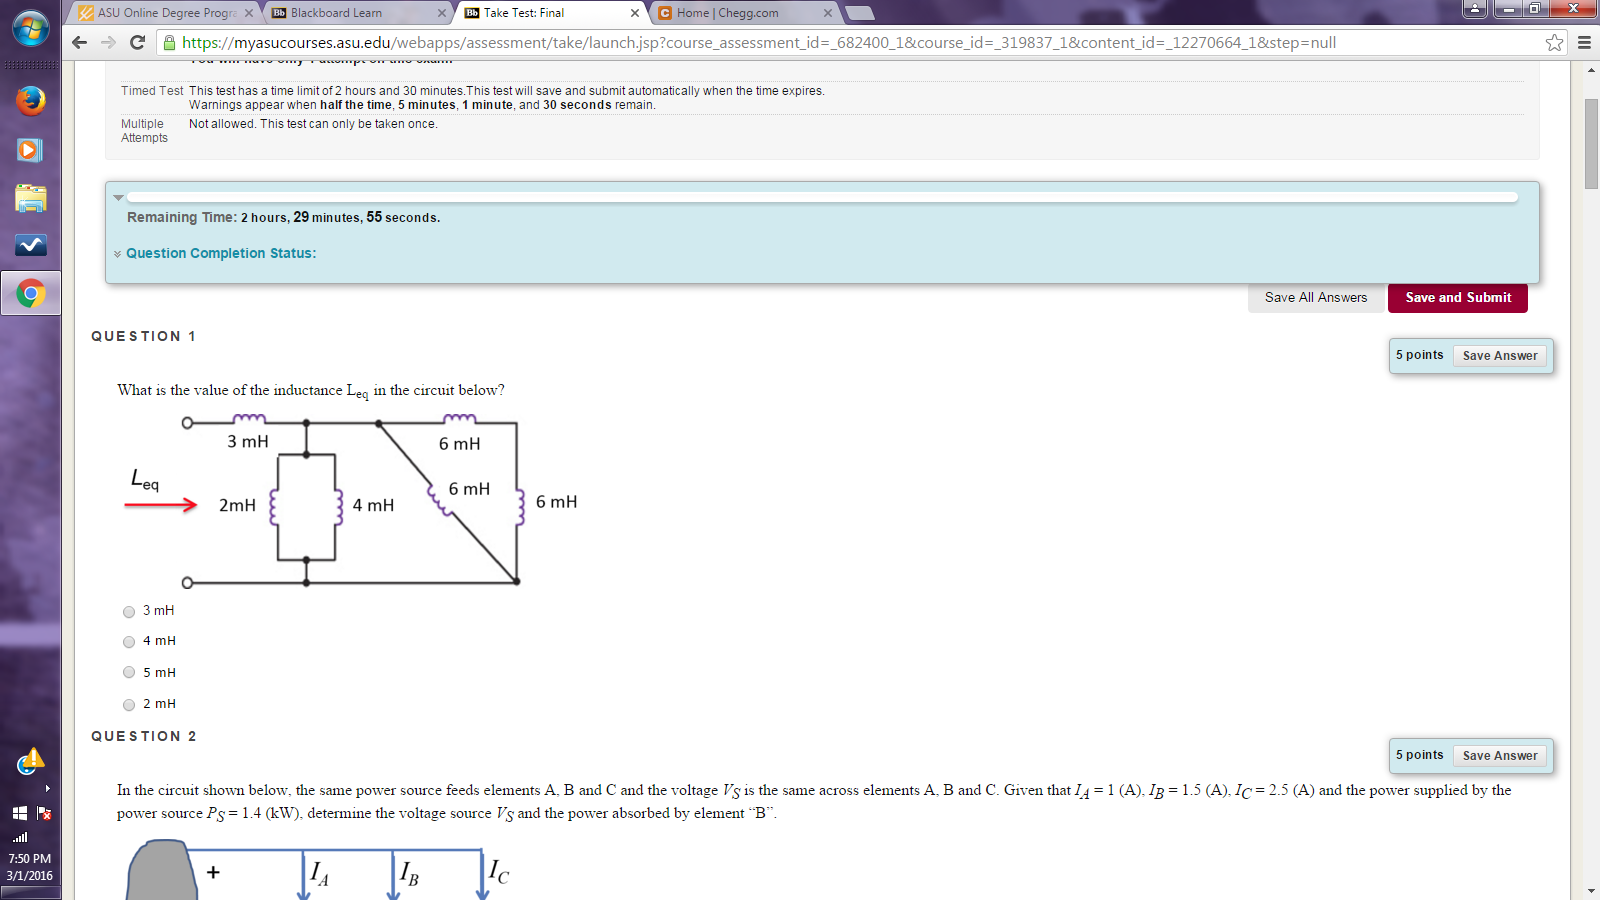Launch Firefox from the taskbar

(30, 101)
